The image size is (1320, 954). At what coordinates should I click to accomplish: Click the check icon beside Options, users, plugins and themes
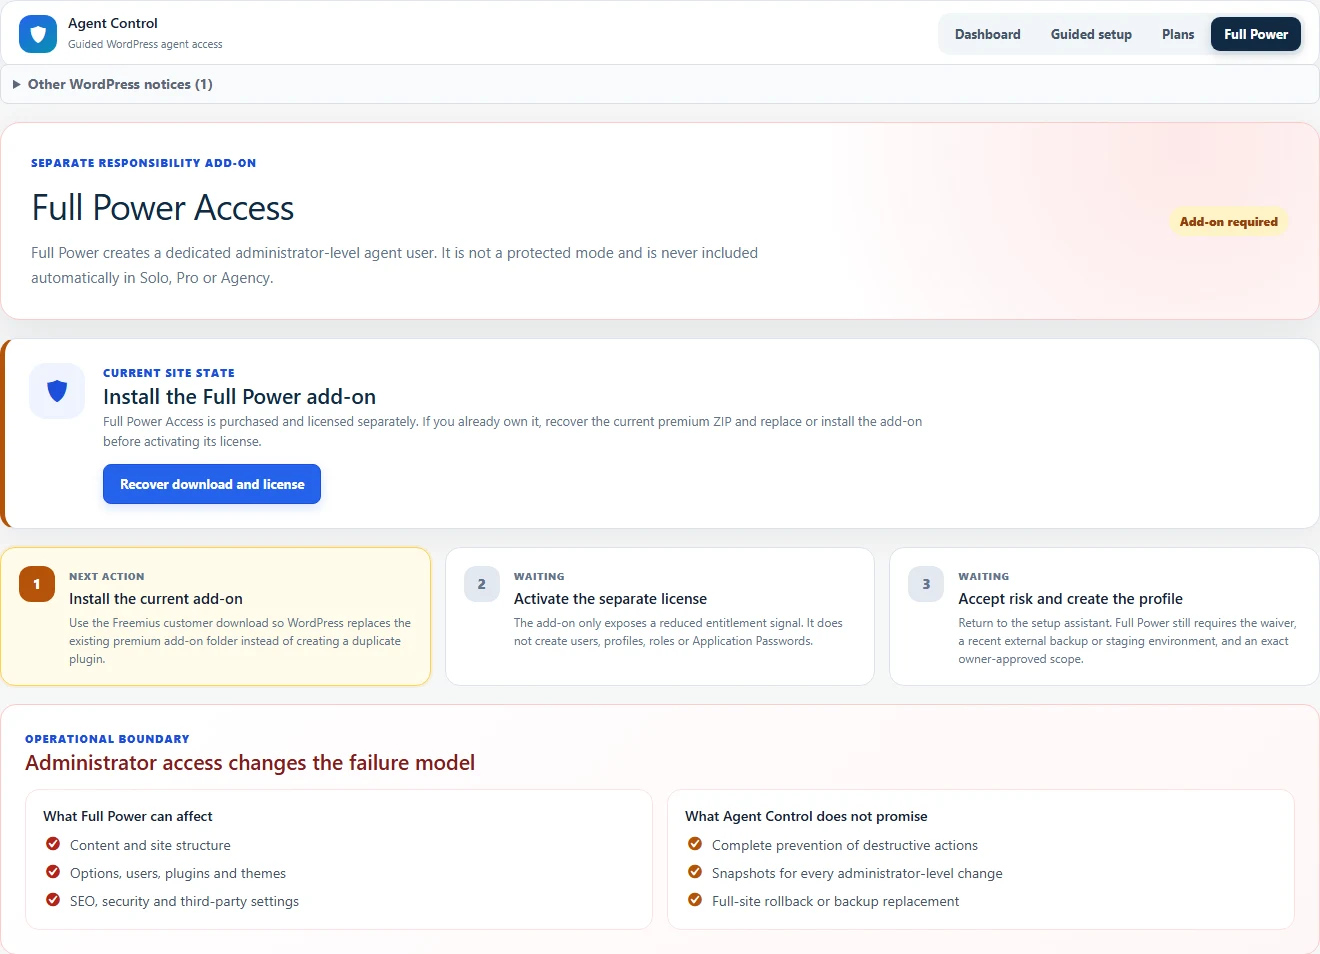53,872
